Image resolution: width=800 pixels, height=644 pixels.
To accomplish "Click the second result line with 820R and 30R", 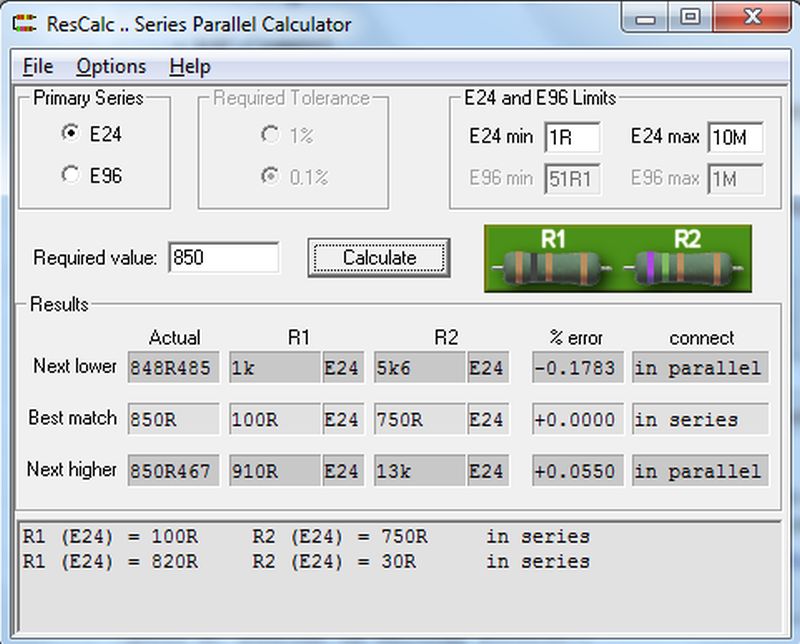I will coord(306,561).
